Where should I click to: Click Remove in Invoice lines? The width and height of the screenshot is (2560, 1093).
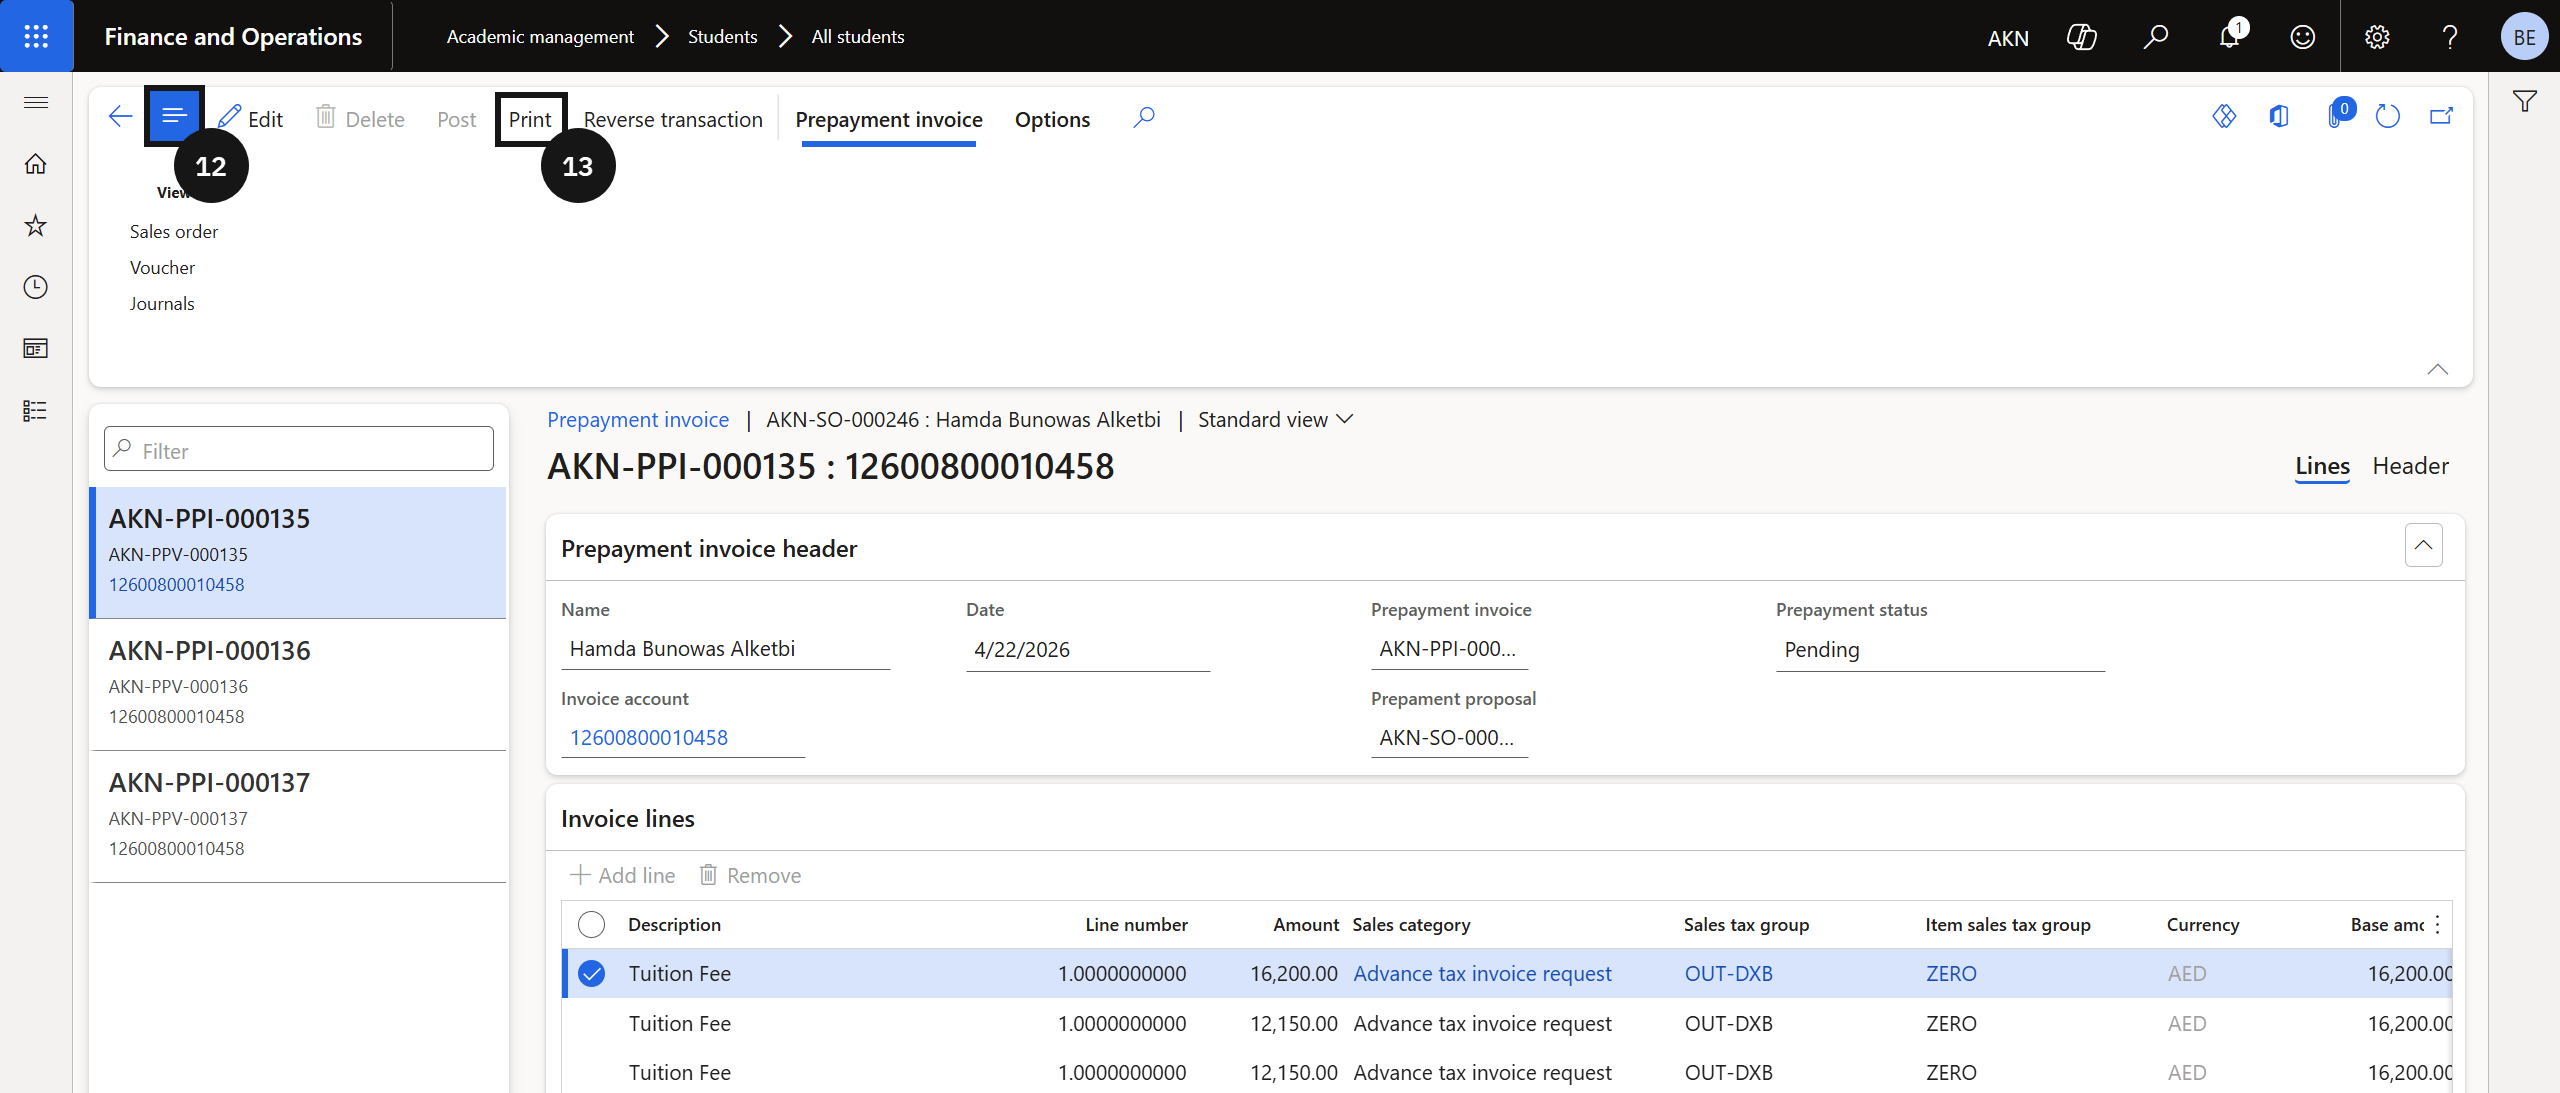pos(751,875)
